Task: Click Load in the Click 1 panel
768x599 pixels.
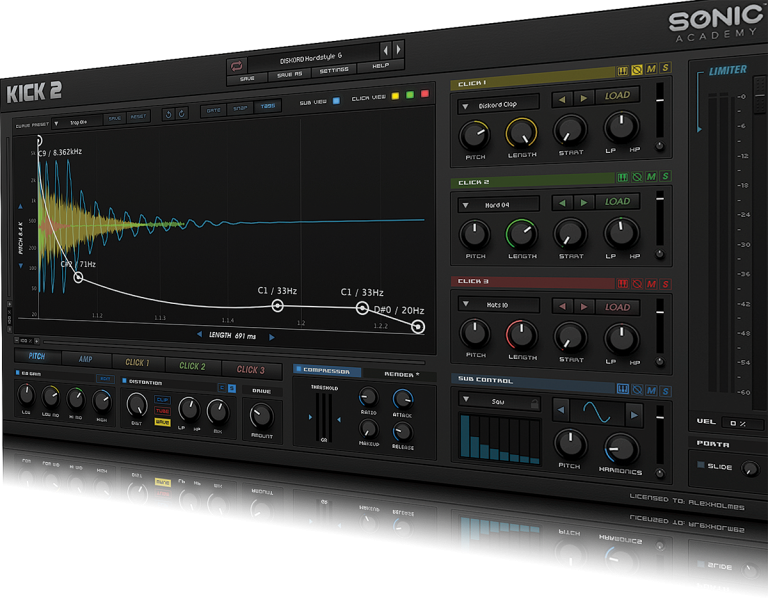Action: pyautogui.click(x=617, y=96)
